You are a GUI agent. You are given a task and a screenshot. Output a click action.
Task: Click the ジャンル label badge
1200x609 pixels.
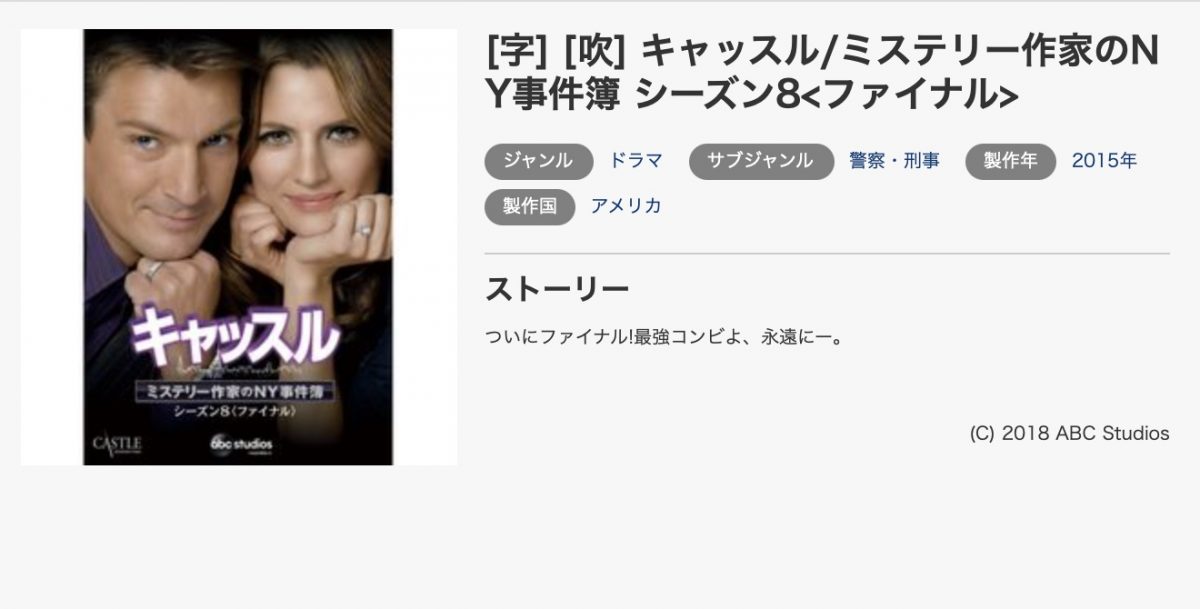(539, 161)
